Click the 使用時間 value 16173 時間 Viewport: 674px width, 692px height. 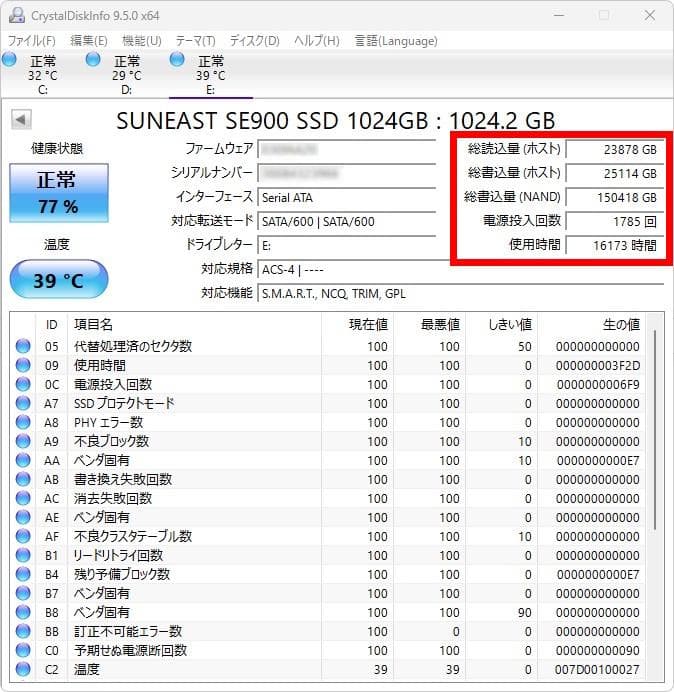pos(615,245)
